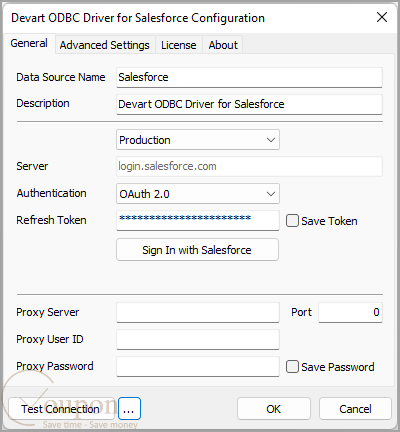Click the Description label
Viewport: 400px width, 432px height.
tap(43, 104)
